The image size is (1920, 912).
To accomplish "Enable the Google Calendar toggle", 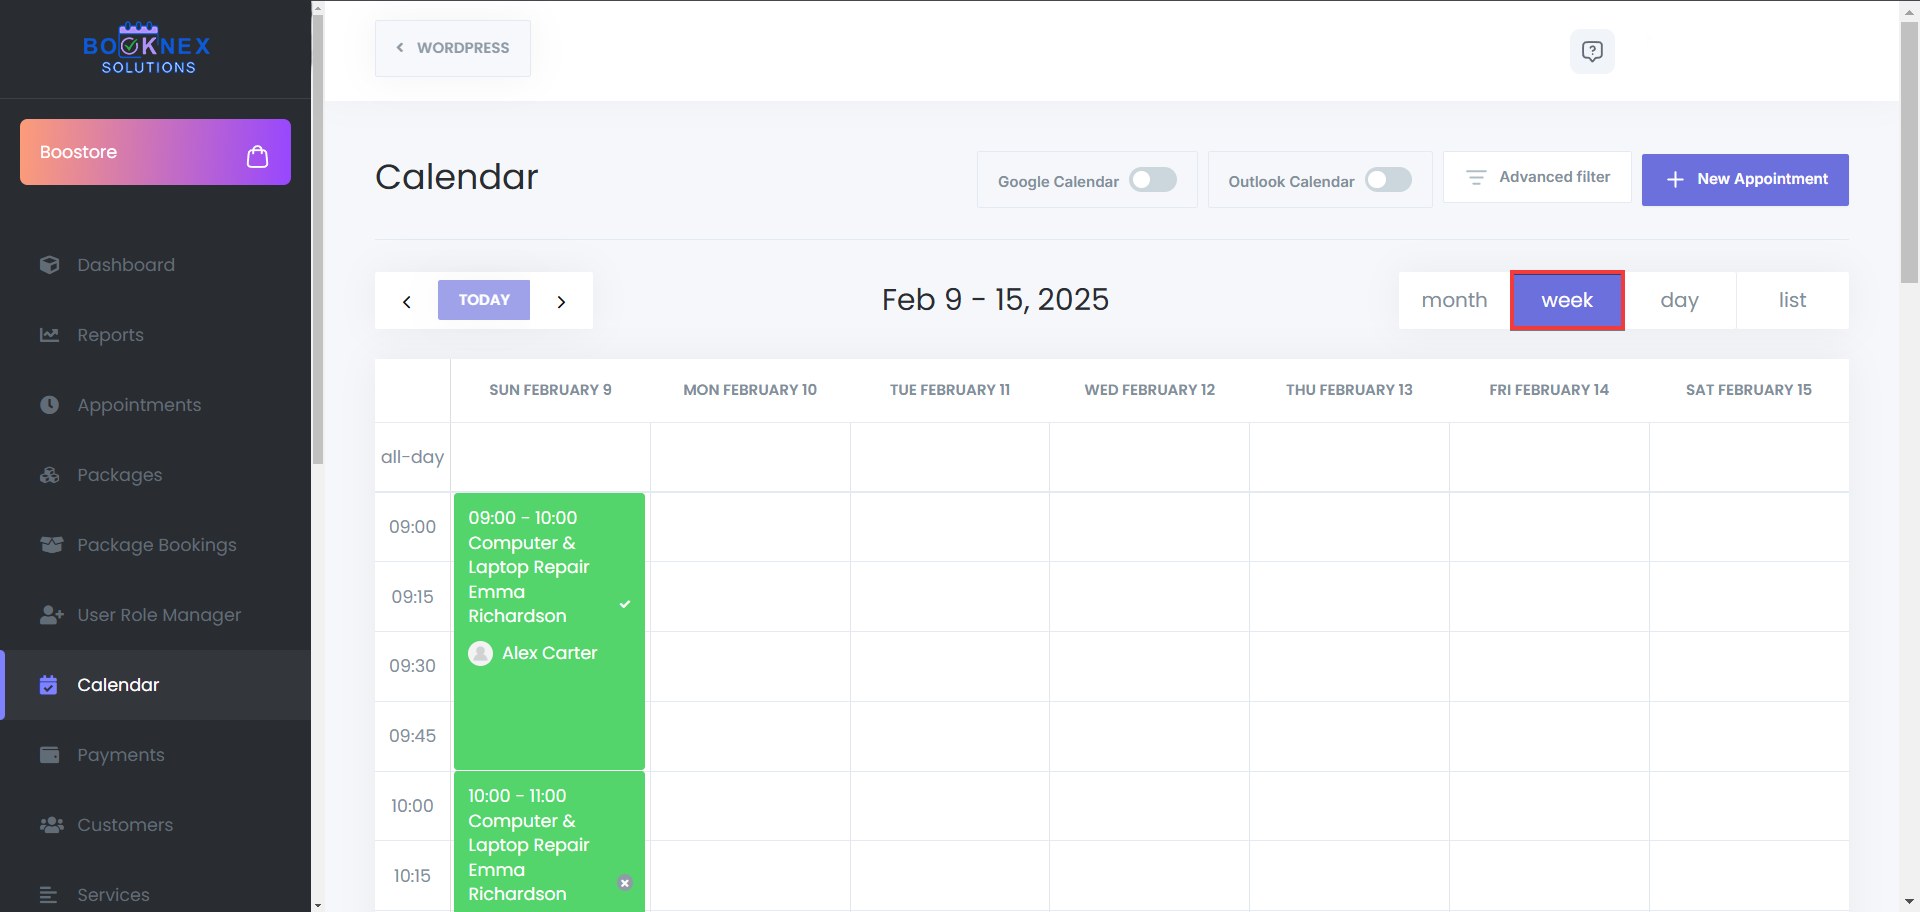I will [x=1153, y=180].
